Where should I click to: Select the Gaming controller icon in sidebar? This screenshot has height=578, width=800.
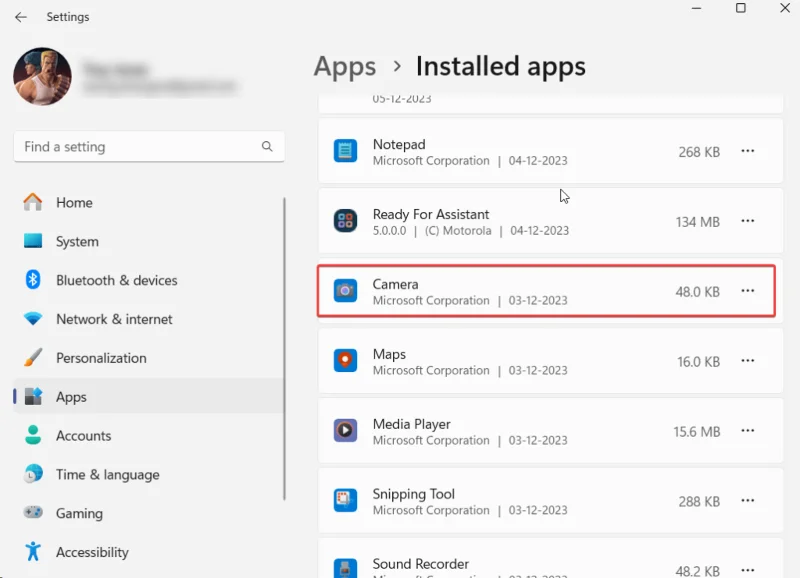(35, 513)
